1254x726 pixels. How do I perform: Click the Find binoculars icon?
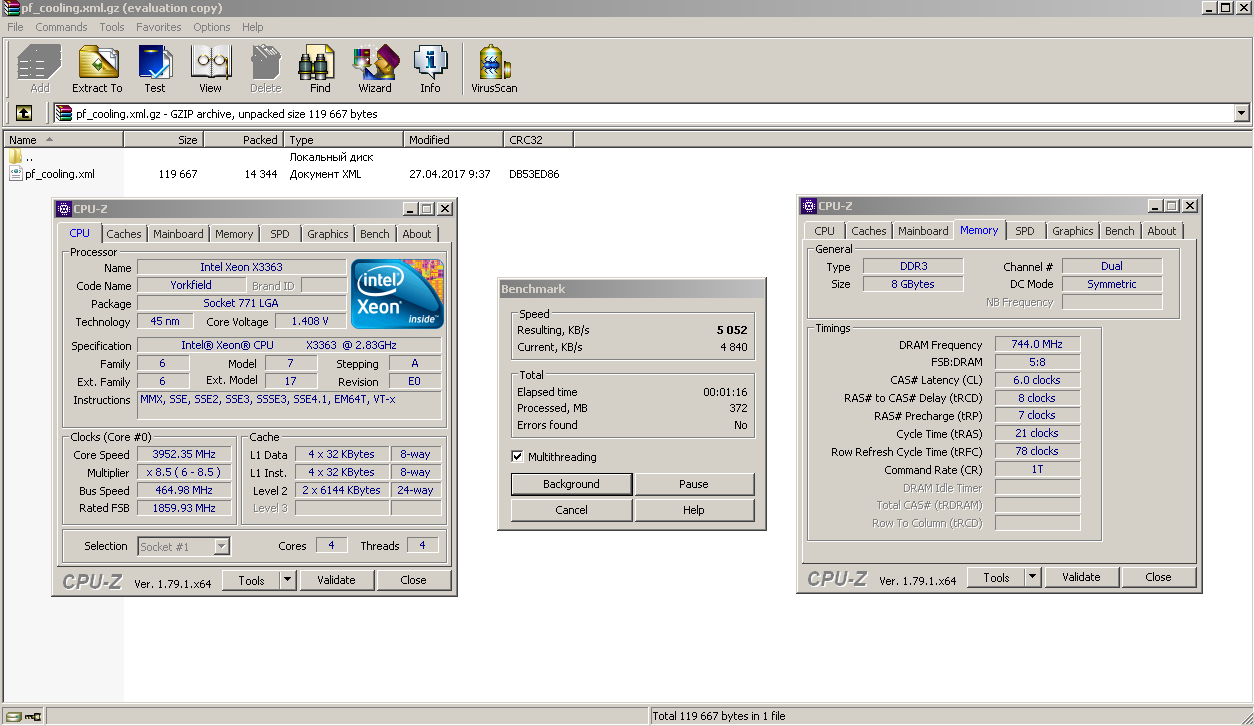pos(319,68)
